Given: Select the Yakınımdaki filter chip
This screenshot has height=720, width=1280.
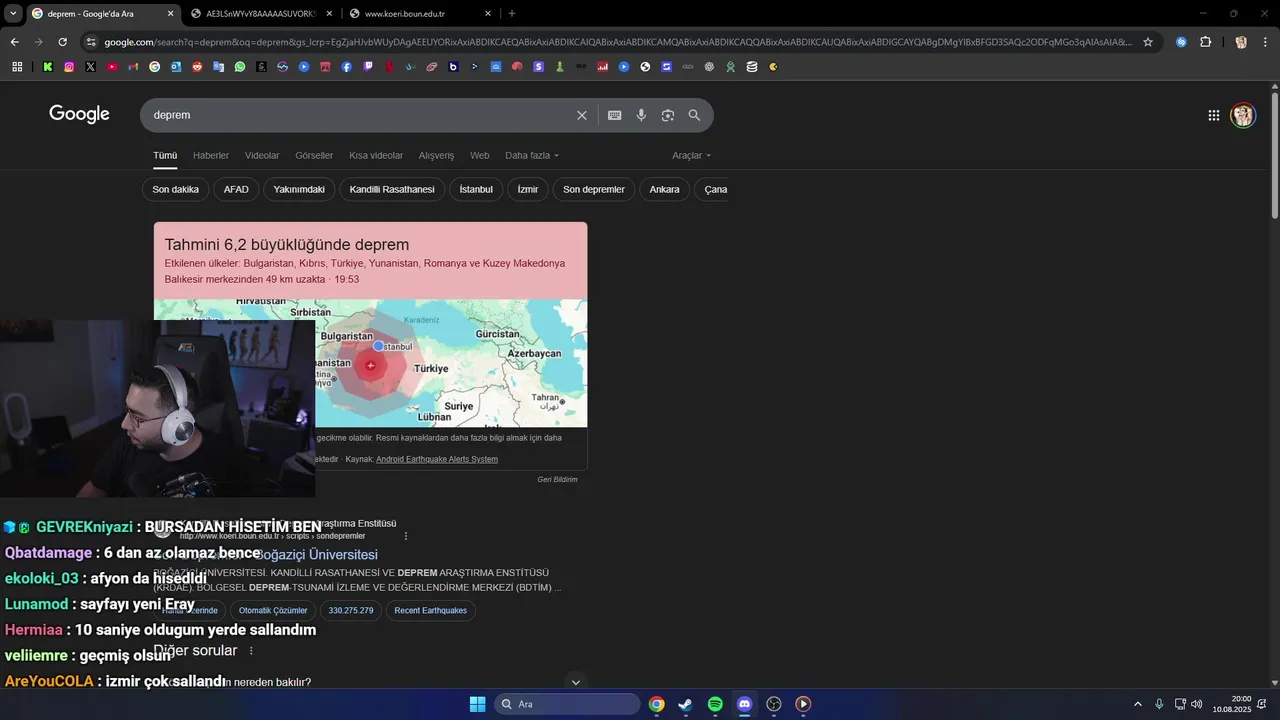Looking at the screenshot, I should (299, 189).
